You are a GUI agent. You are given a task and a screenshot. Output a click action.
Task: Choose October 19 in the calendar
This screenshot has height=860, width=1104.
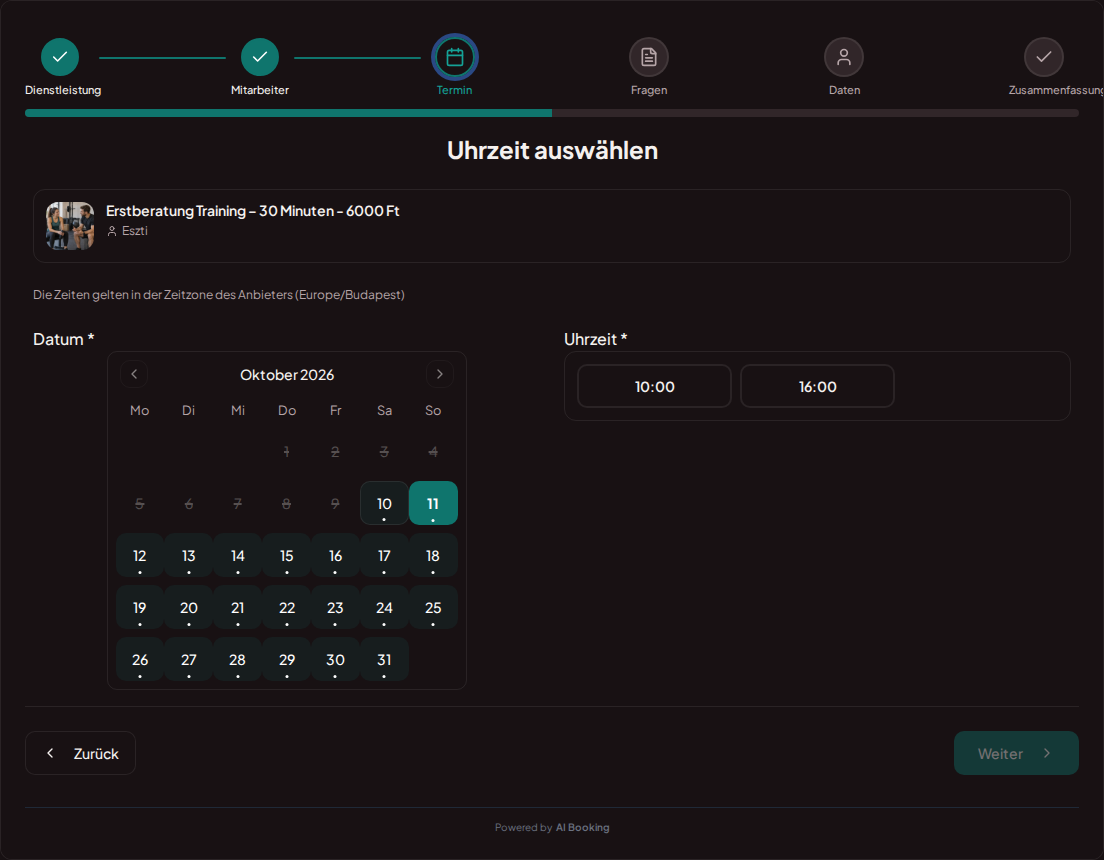tap(140, 607)
